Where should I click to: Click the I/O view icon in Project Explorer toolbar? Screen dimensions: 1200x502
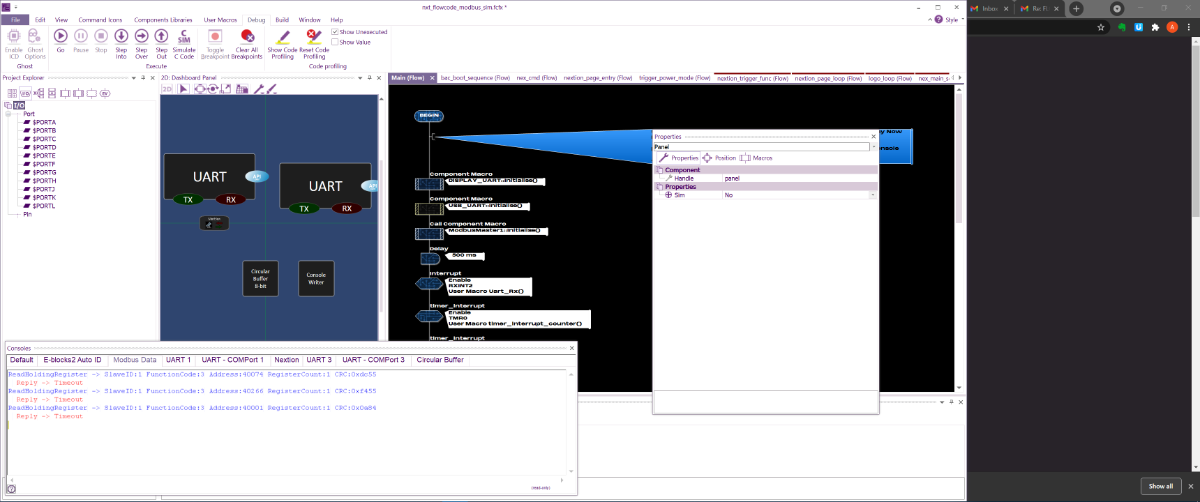24,93
